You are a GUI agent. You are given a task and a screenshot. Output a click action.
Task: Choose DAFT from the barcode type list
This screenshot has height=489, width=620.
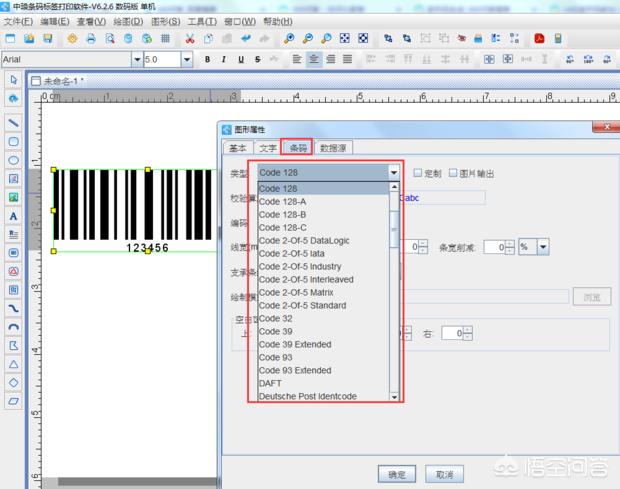323,383
